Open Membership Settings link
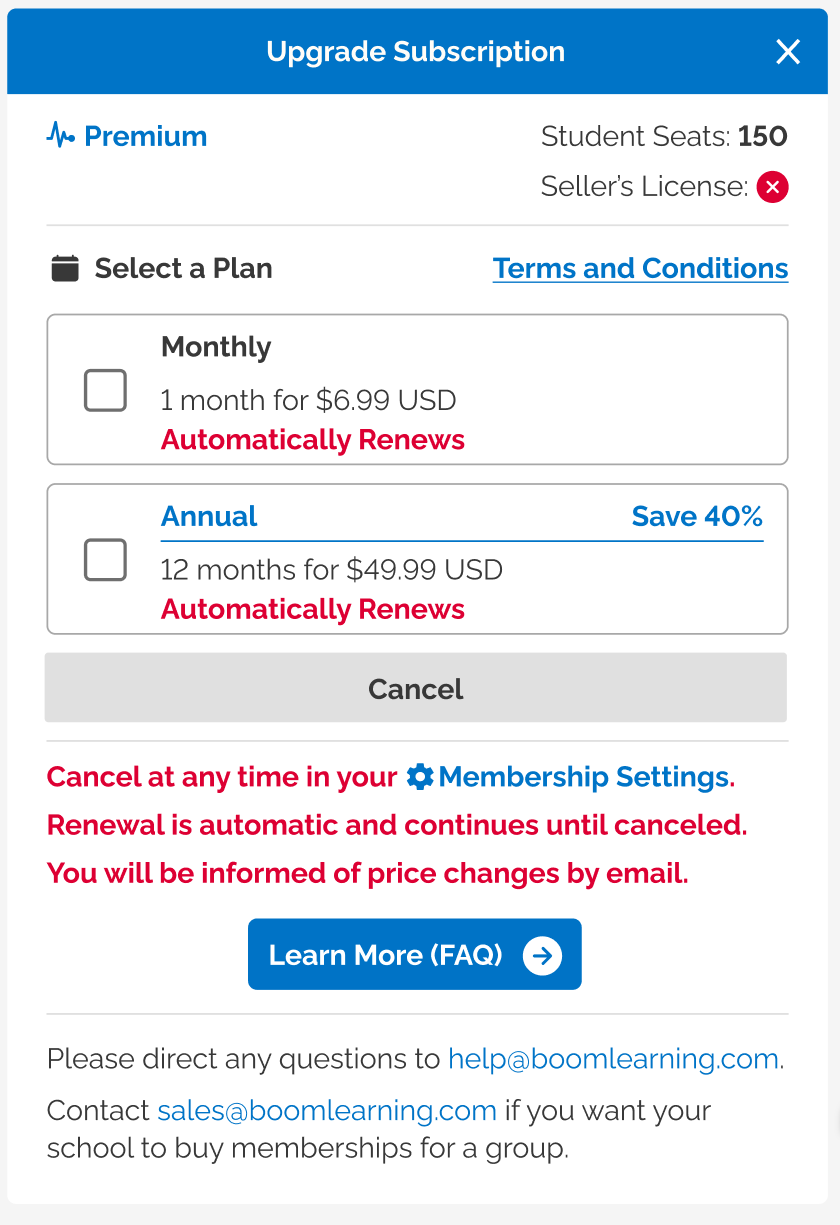Image resolution: width=840 pixels, height=1225 pixels. pyautogui.click(x=583, y=777)
